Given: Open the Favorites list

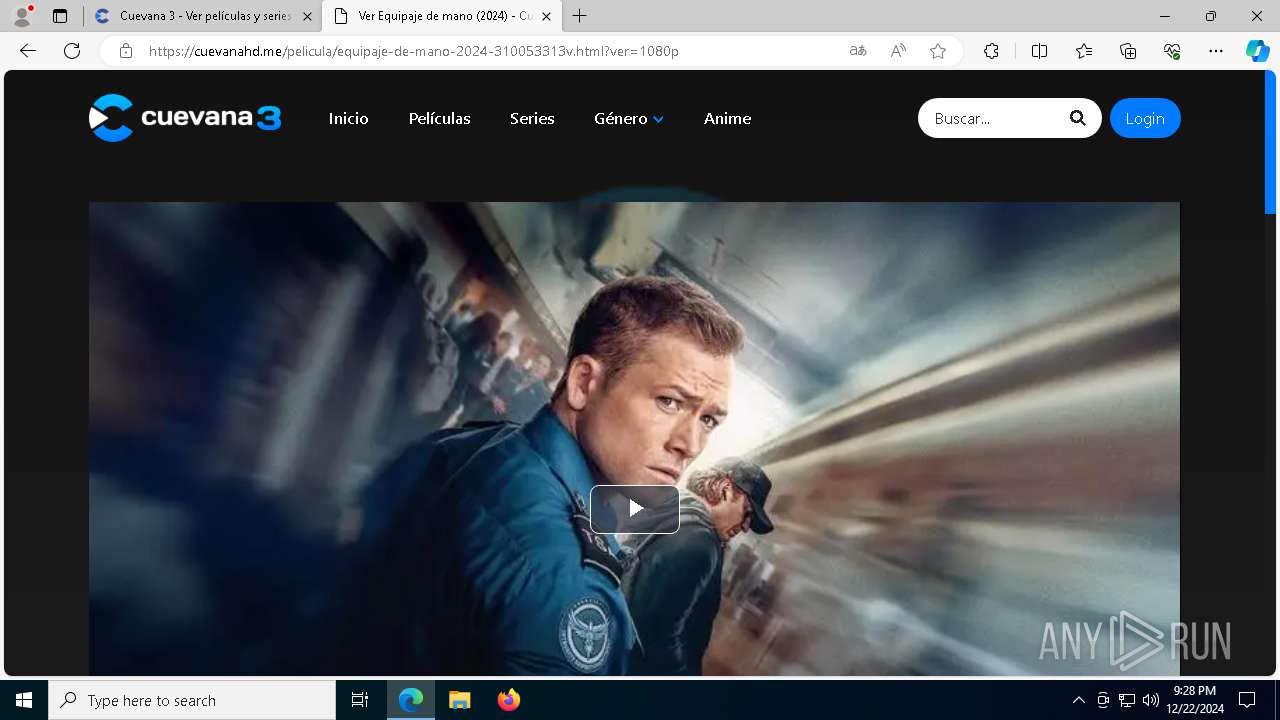Looking at the screenshot, I should point(1084,51).
